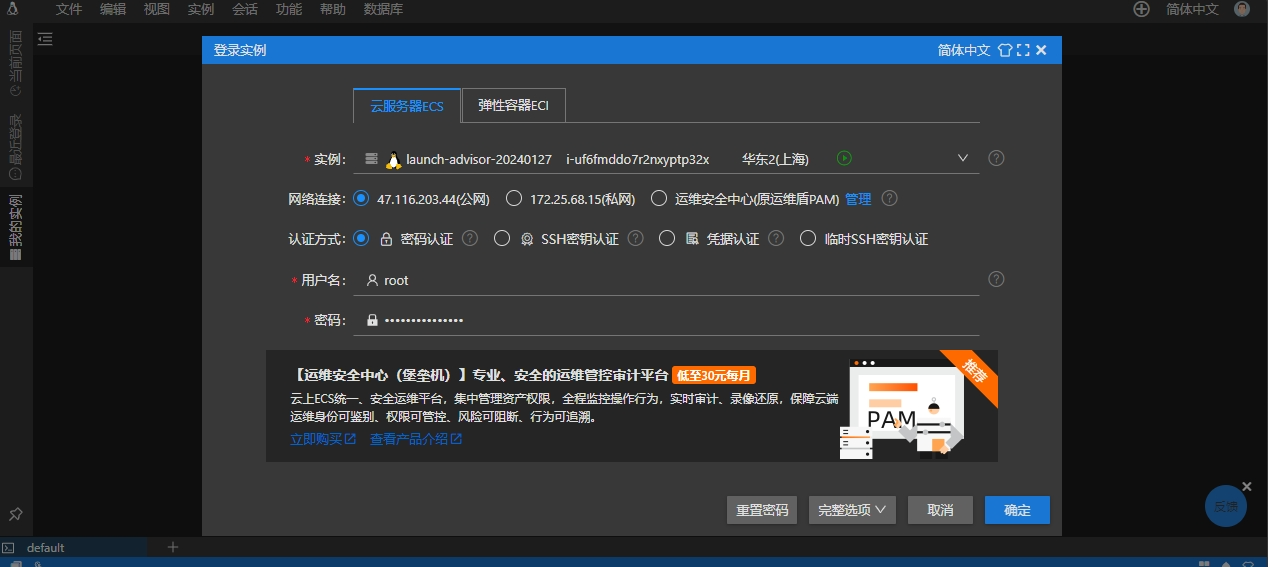Click the pin icon in the left sidebar

pyautogui.click(x=16, y=514)
